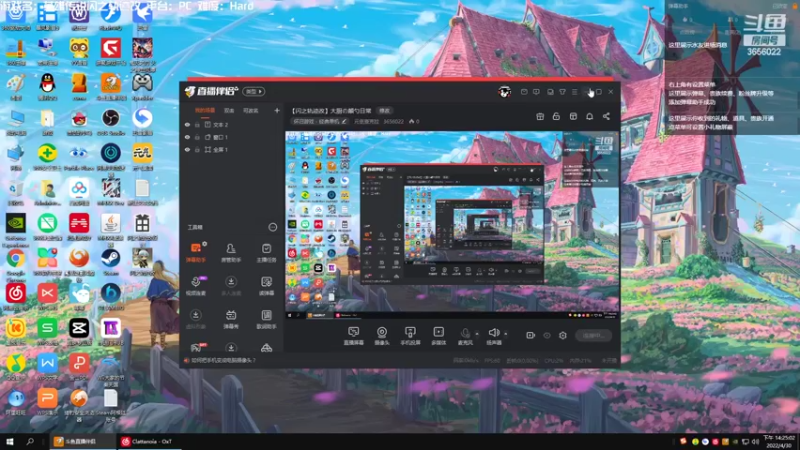Add a 直播屏幕 screen capture source

354,336
